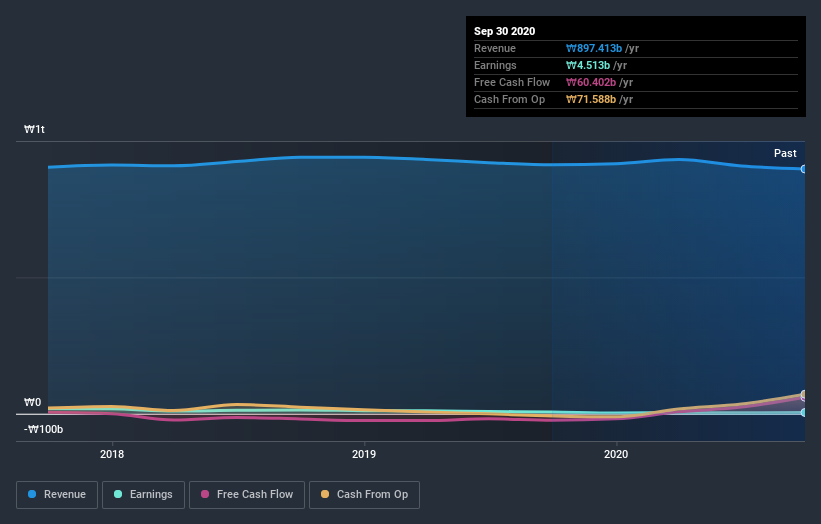Click the blue Revenue end-point marker
This screenshot has height=524, width=821.
pyautogui.click(x=803, y=169)
